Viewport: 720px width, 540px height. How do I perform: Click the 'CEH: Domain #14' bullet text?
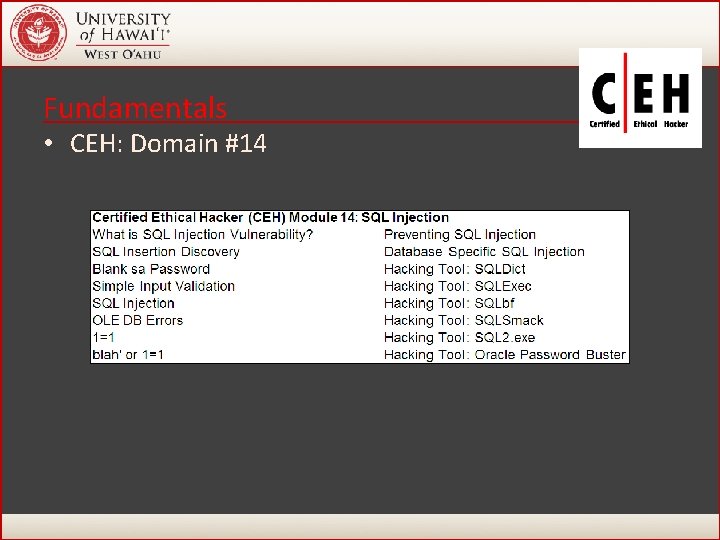[168, 143]
